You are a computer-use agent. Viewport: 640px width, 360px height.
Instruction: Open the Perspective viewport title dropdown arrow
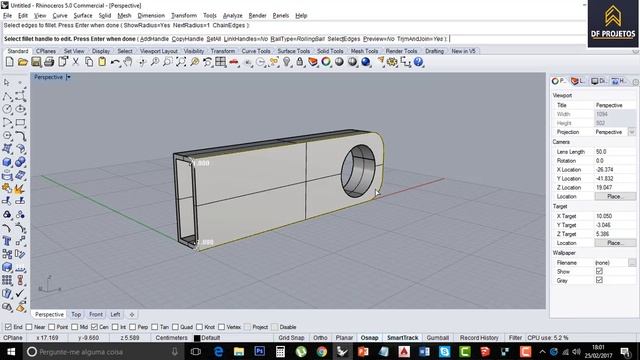tap(68, 77)
